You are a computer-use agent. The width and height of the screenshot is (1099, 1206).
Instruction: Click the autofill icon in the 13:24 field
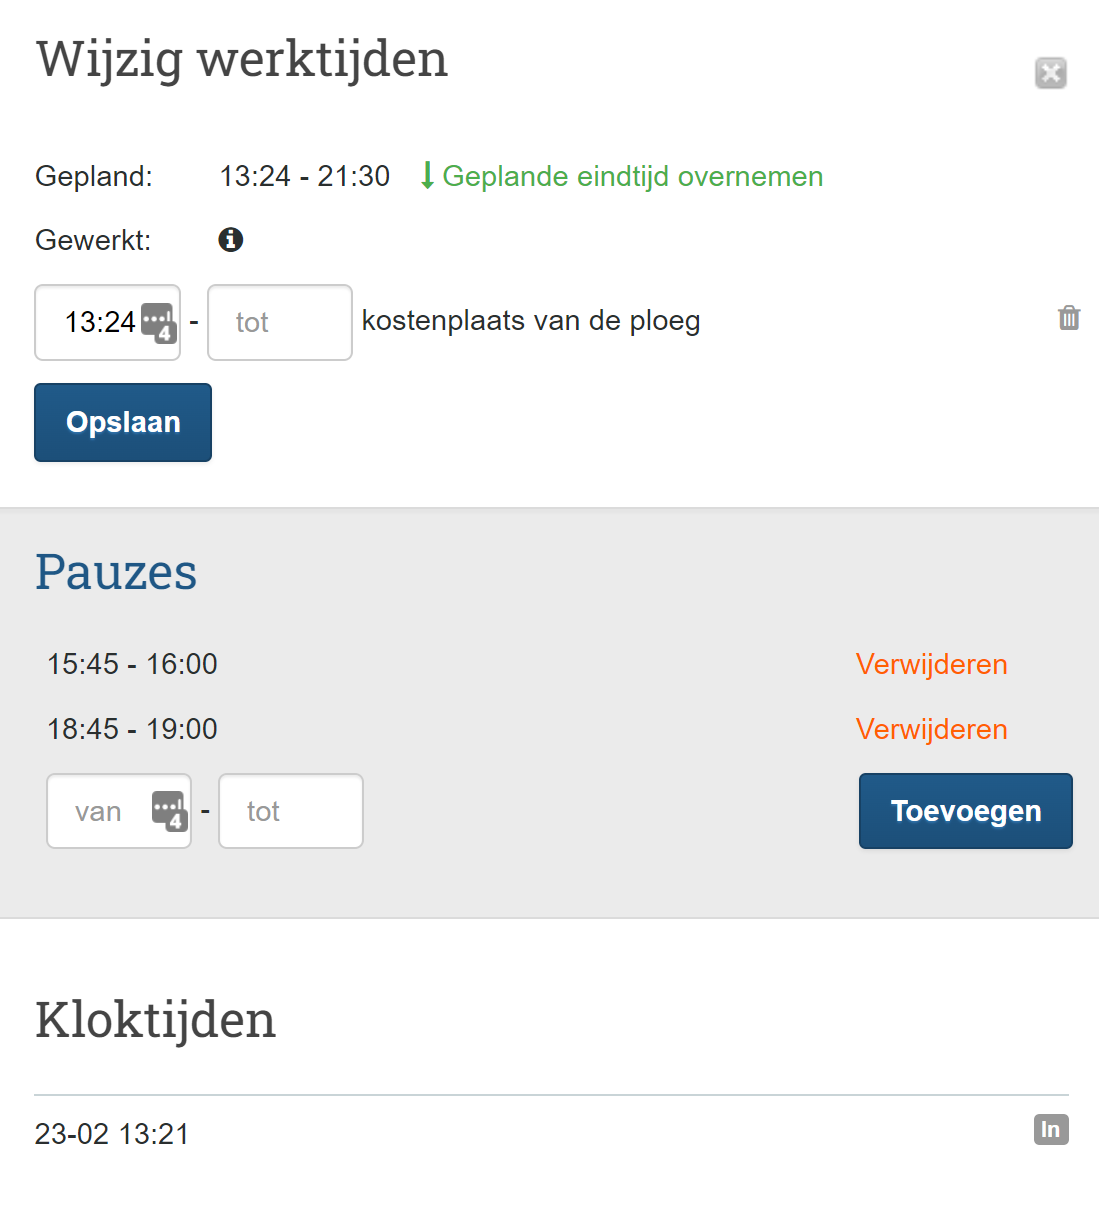(x=158, y=322)
